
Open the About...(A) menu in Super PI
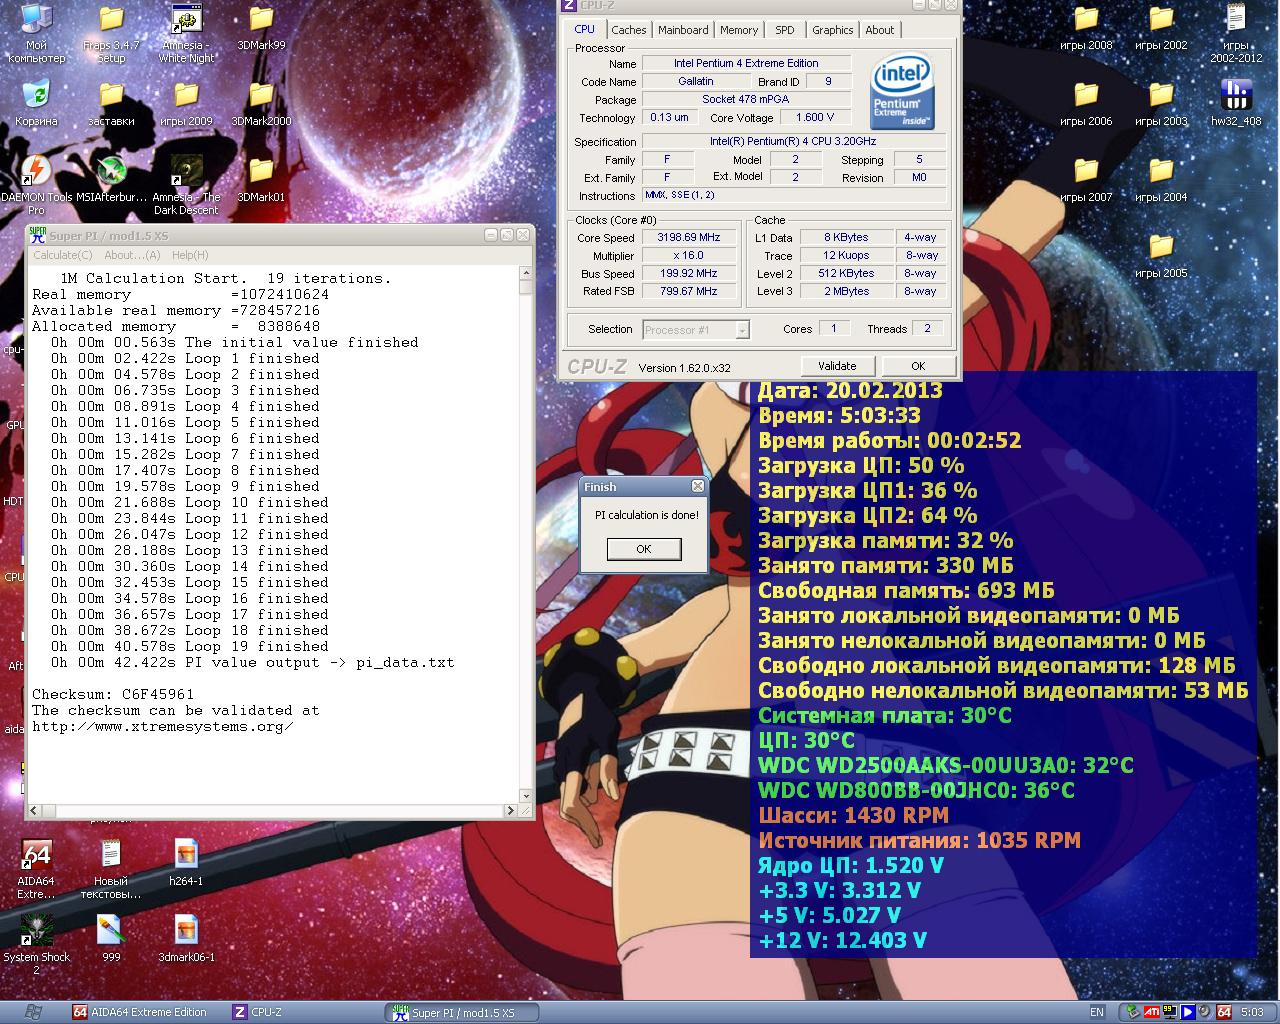pos(132,255)
